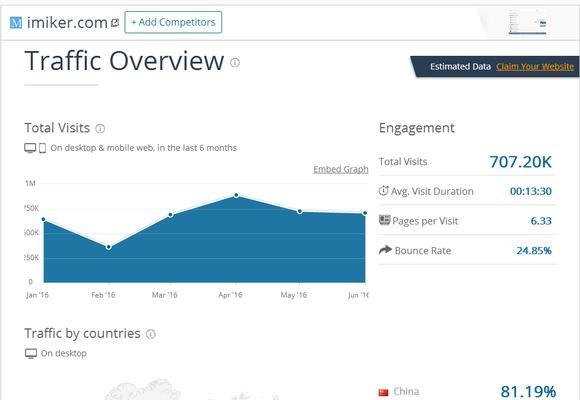Open the Embed Graph link
The height and width of the screenshot is (400, 580).
tap(341, 169)
